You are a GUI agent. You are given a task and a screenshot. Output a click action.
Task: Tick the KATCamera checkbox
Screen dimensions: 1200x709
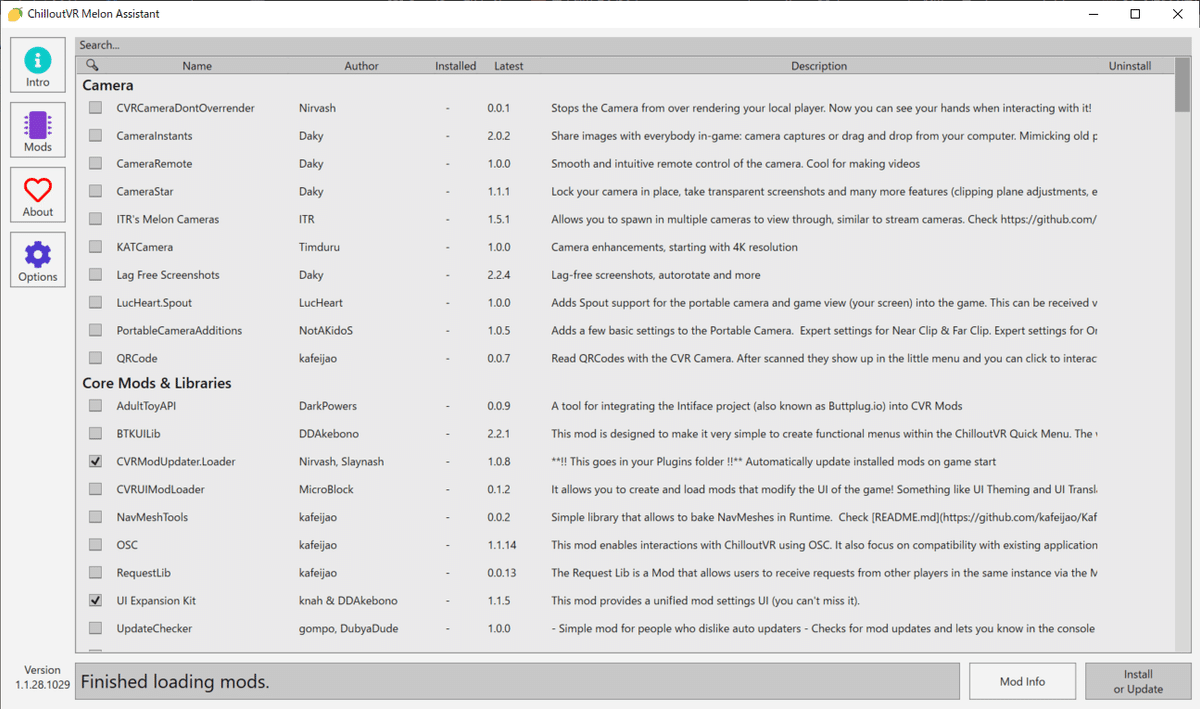(95, 246)
